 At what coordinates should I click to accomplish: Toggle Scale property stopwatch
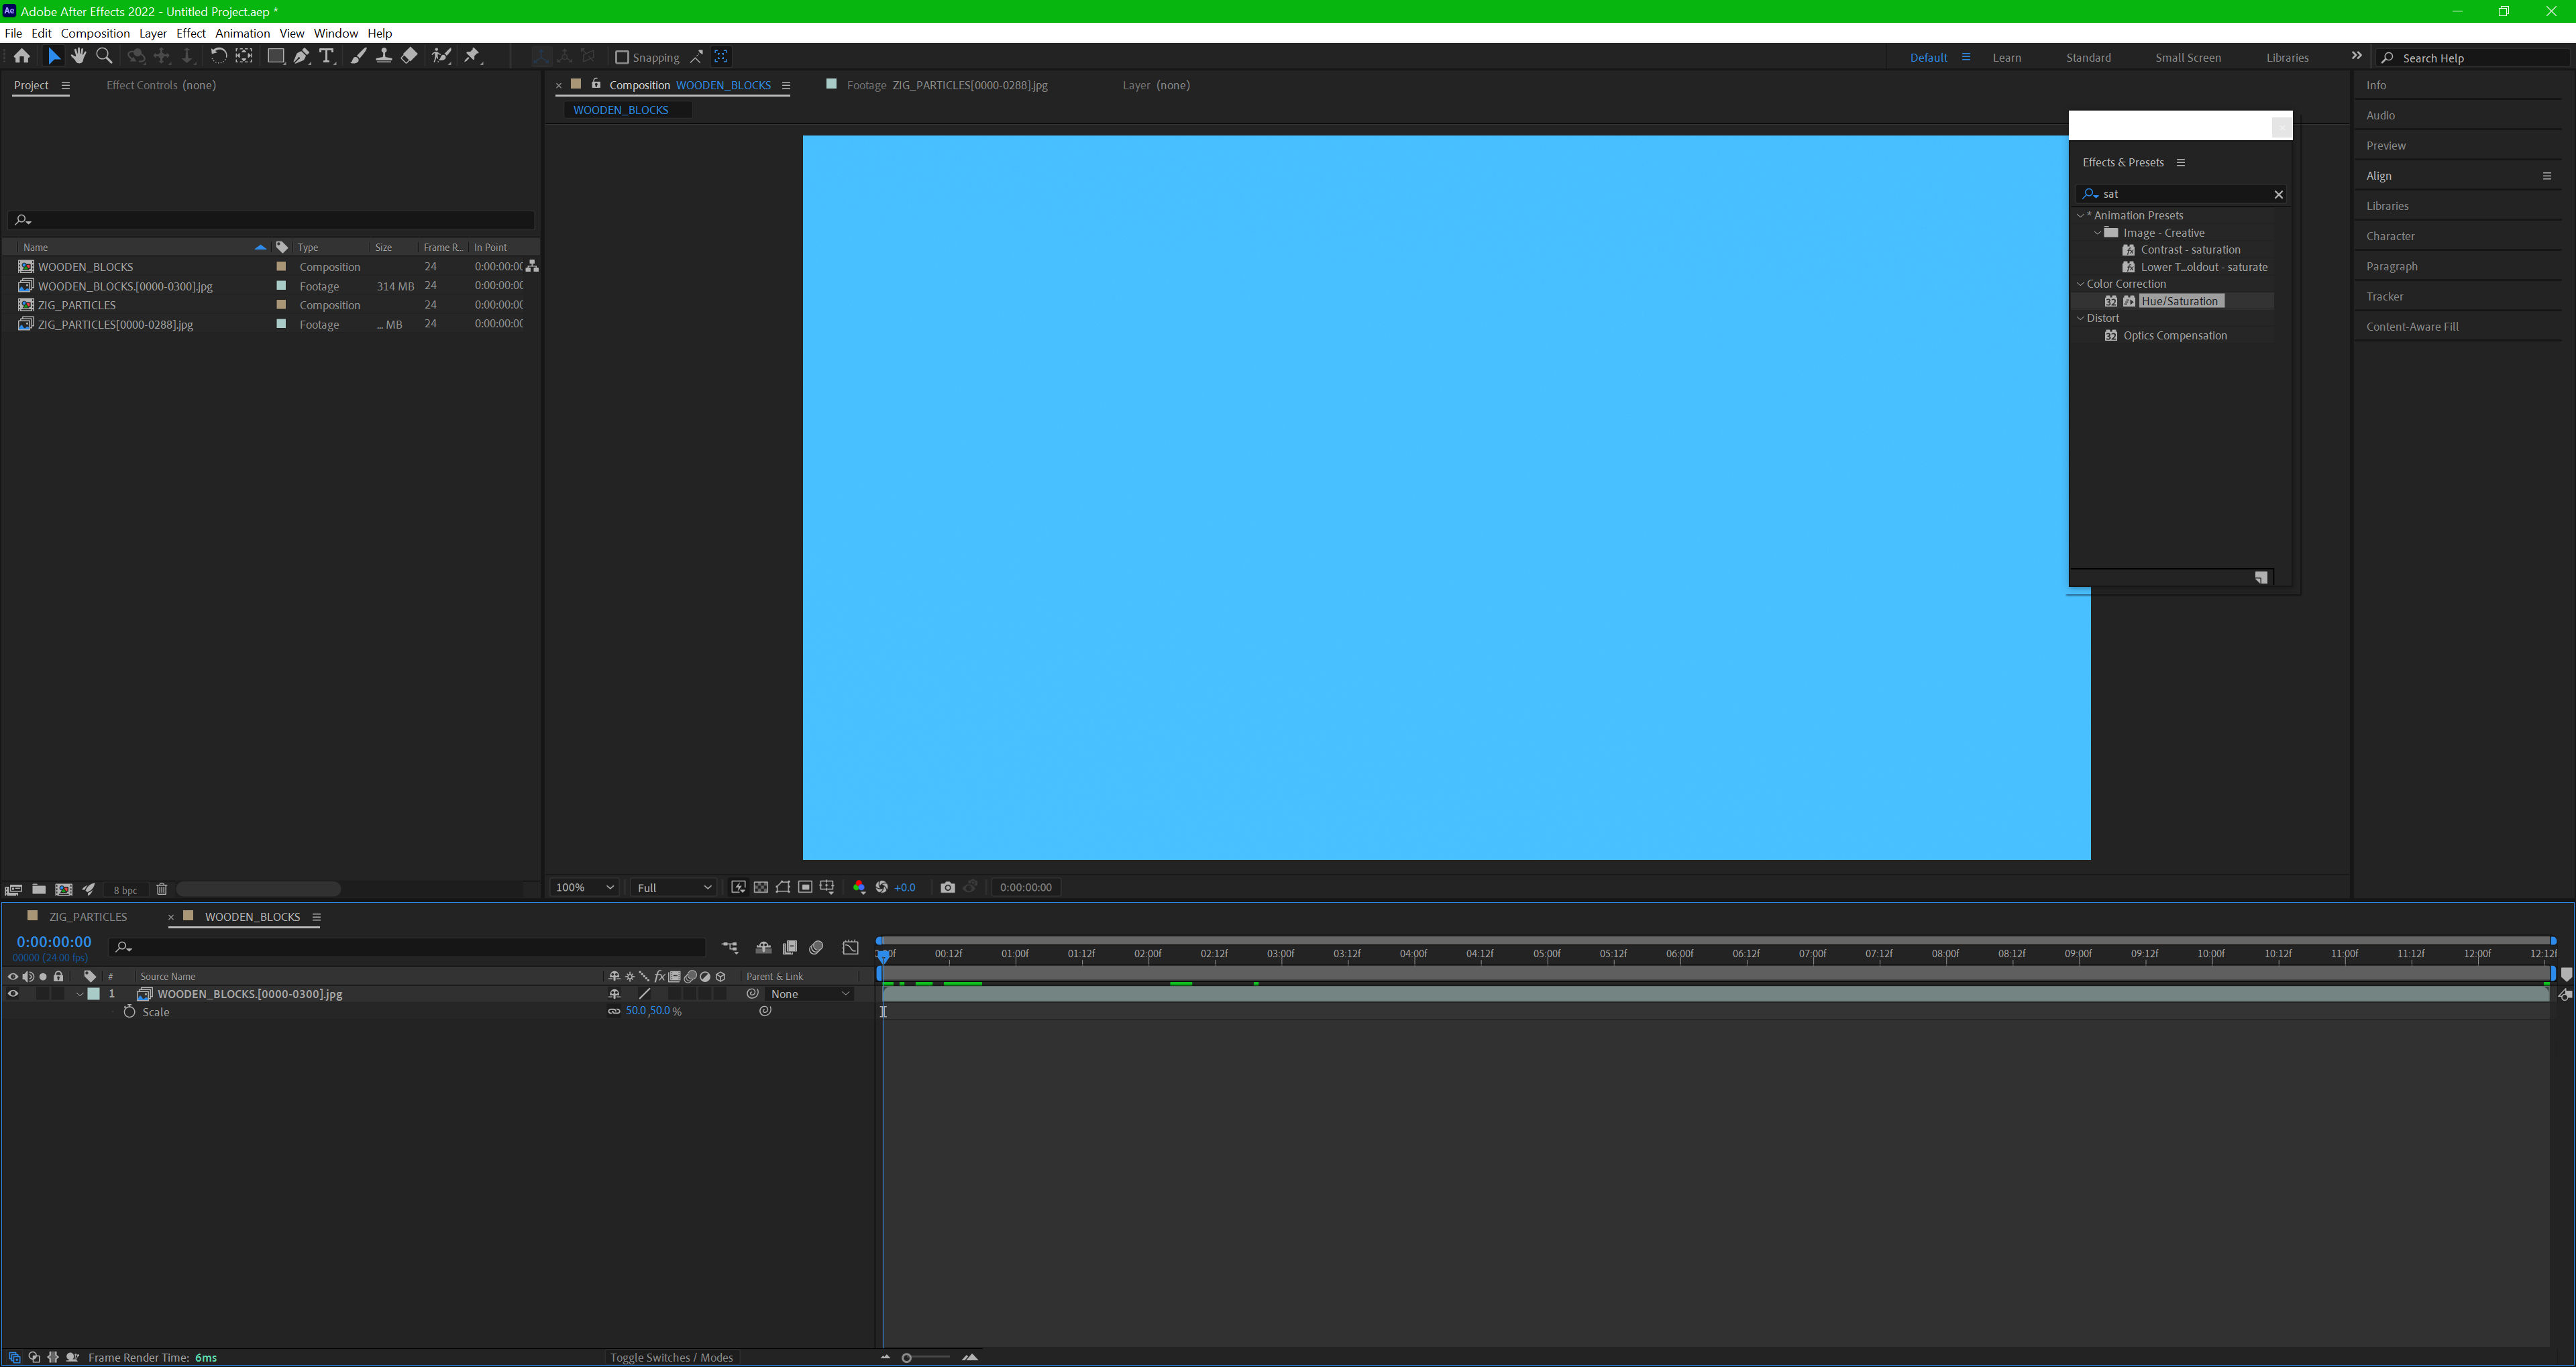click(x=129, y=1012)
